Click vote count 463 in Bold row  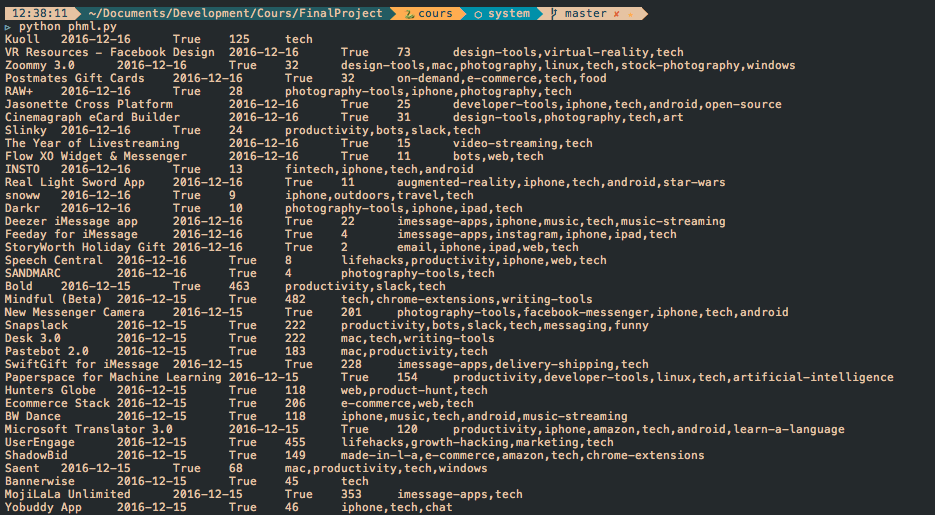pyautogui.click(x=239, y=287)
